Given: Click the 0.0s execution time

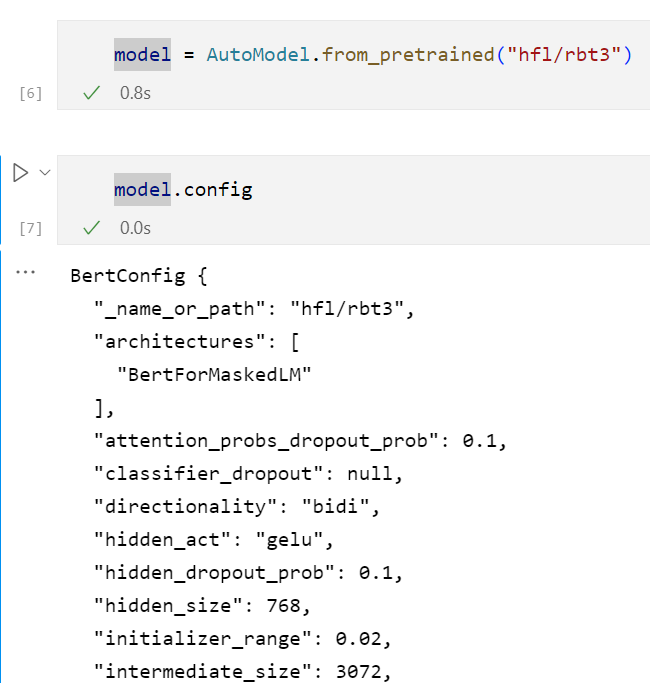Looking at the screenshot, I should [135, 228].
